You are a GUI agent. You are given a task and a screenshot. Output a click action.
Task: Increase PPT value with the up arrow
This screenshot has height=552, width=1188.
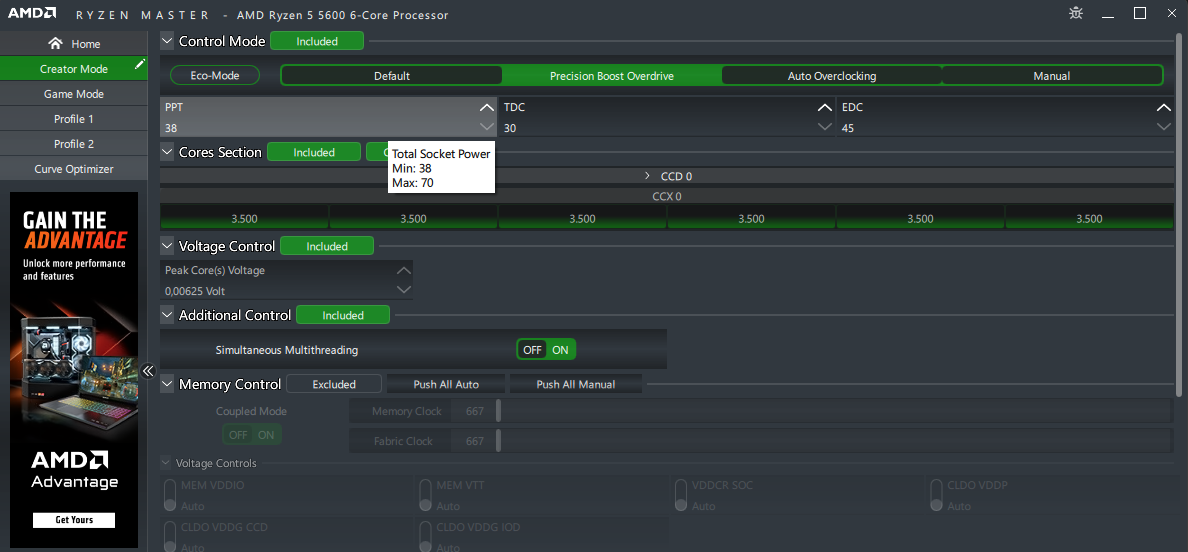(487, 108)
